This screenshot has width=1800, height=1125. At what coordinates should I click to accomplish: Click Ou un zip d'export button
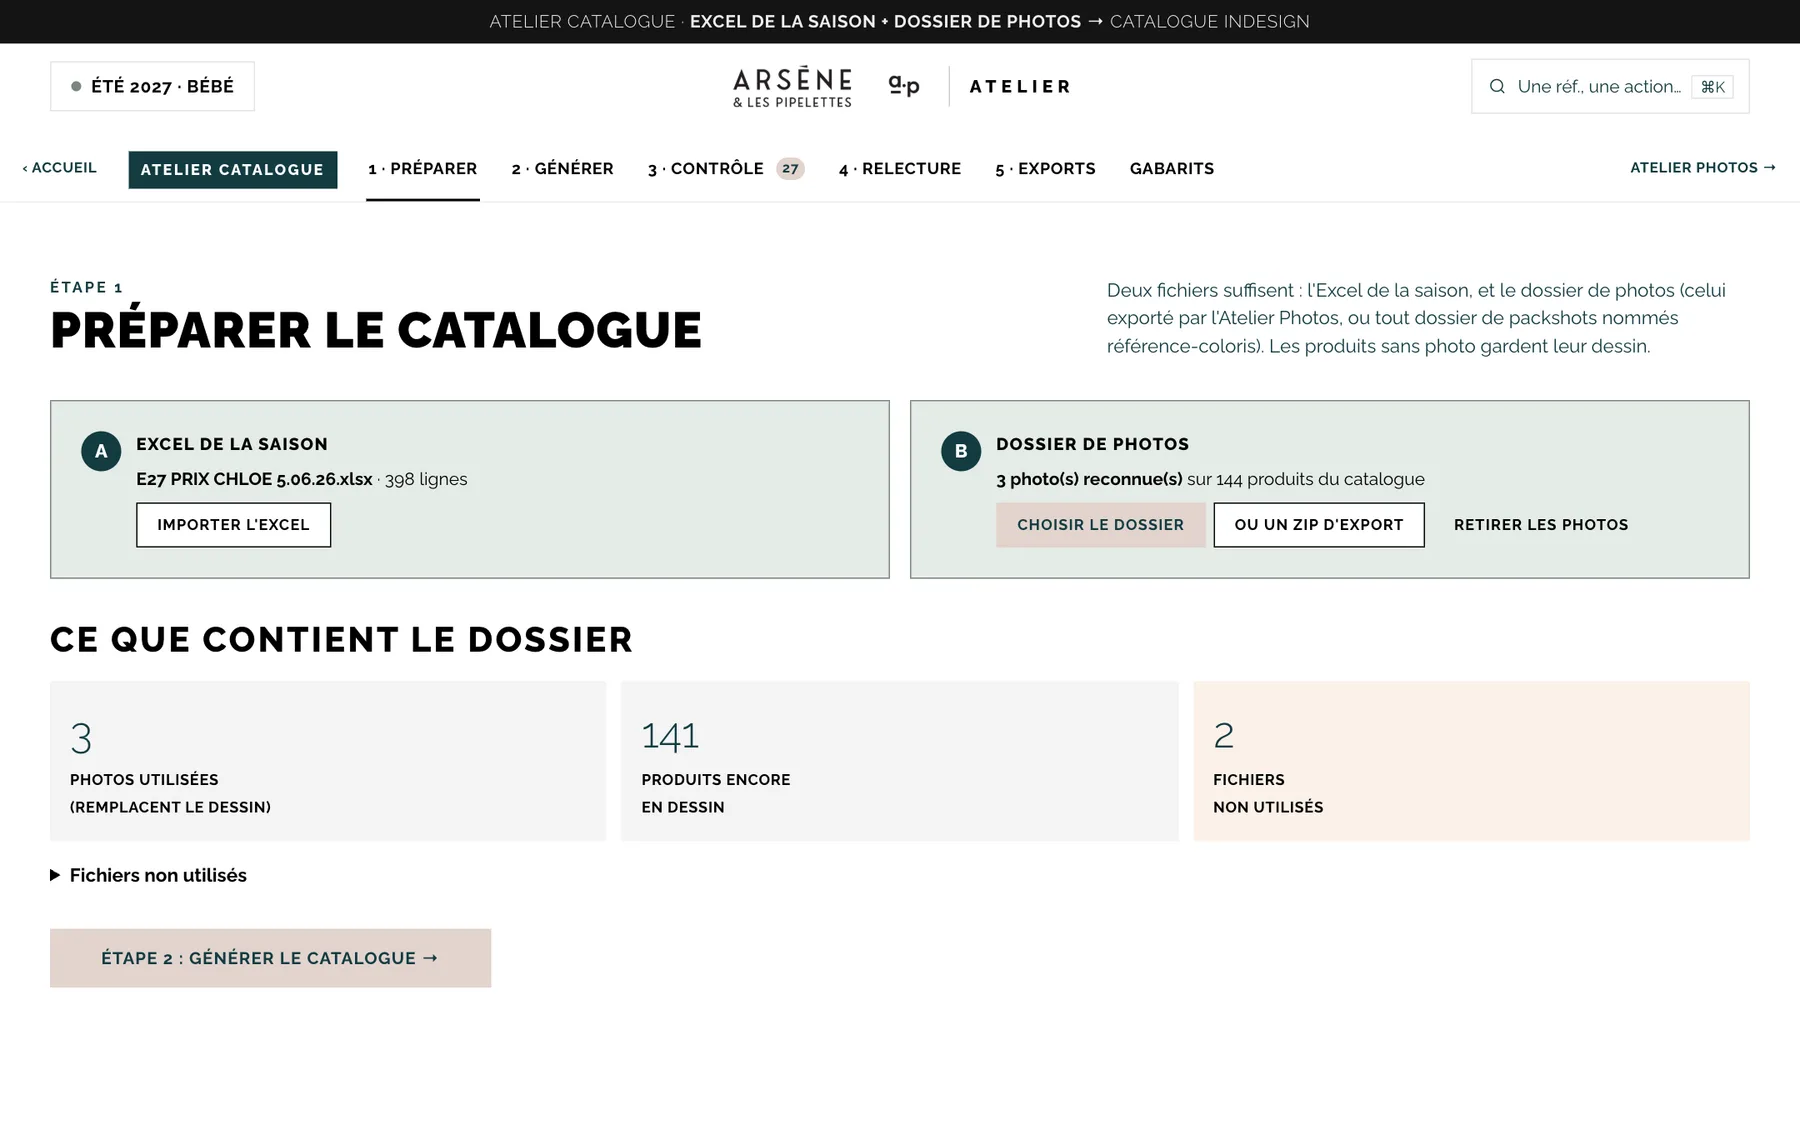coord(1319,525)
